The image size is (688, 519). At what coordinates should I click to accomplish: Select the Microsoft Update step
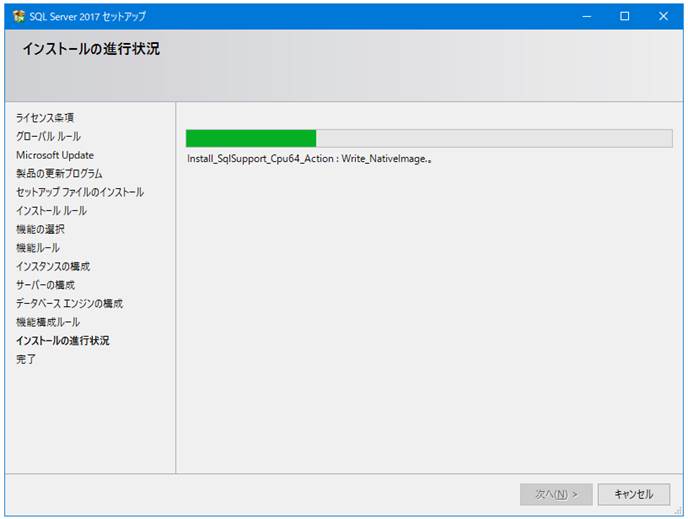pyautogui.click(x=55, y=155)
